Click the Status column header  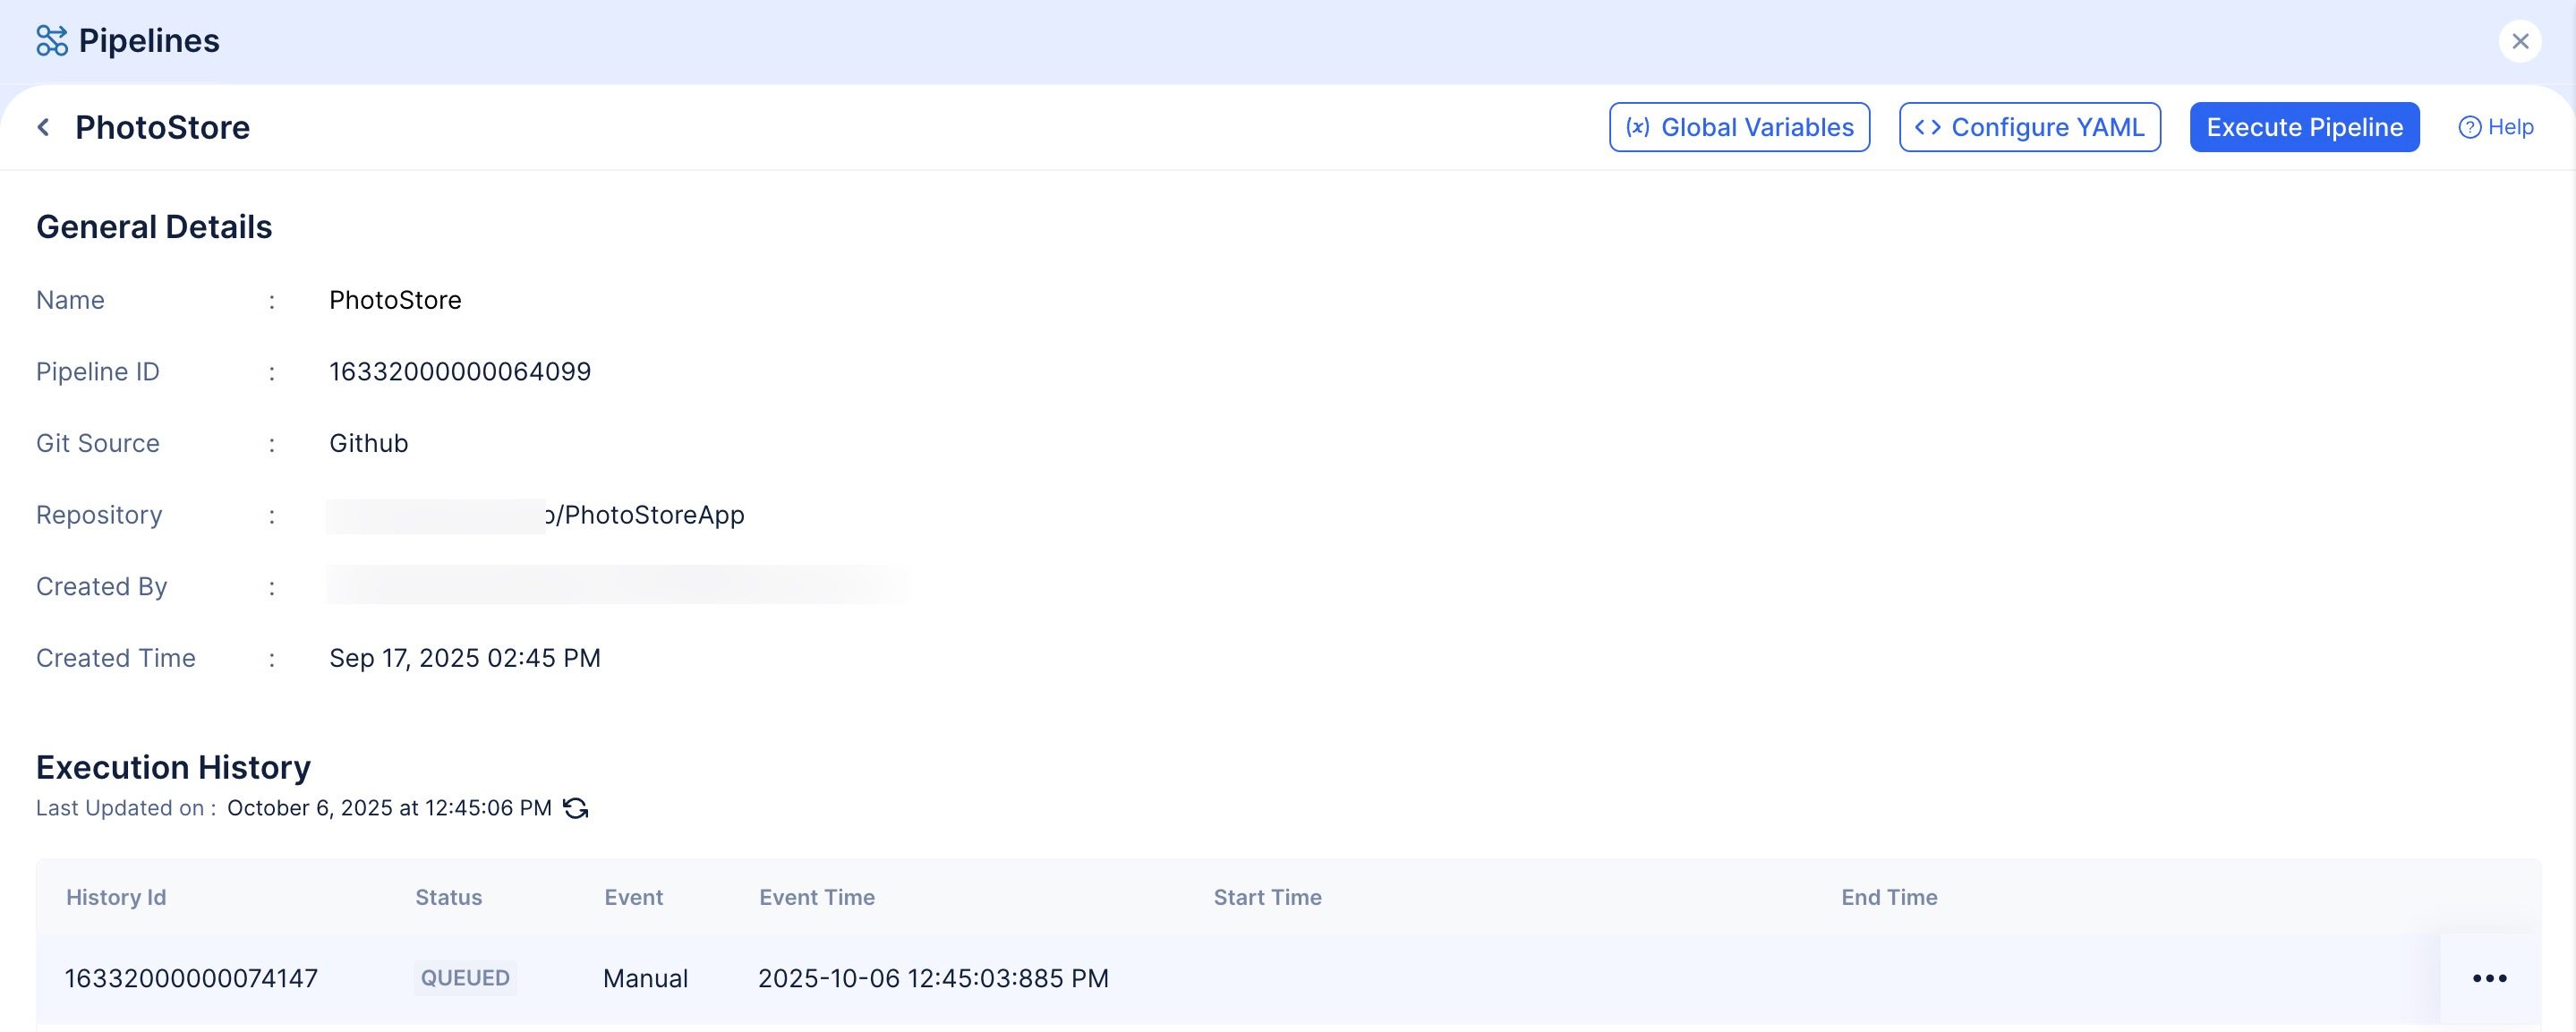click(x=448, y=897)
